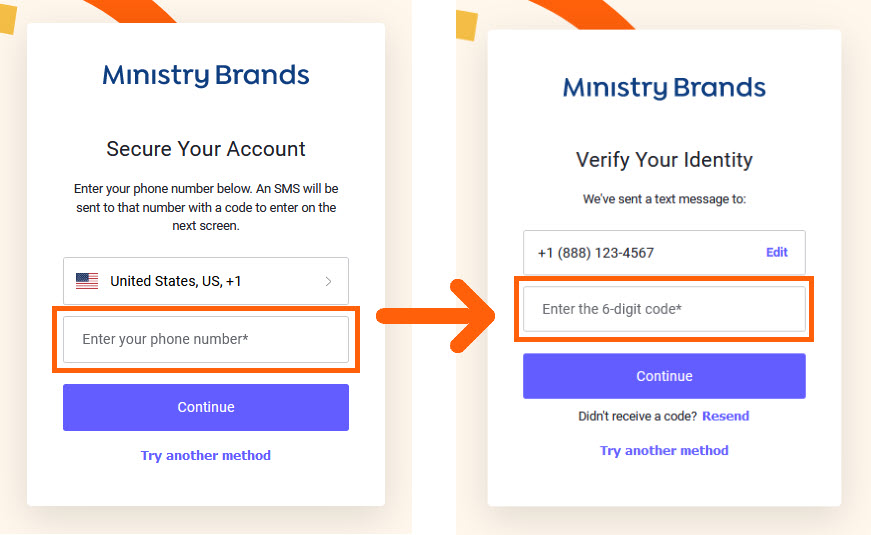This screenshot has width=871, height=535.
Task: Click Edit next to the phone number
Action: (x=776, y=252)
